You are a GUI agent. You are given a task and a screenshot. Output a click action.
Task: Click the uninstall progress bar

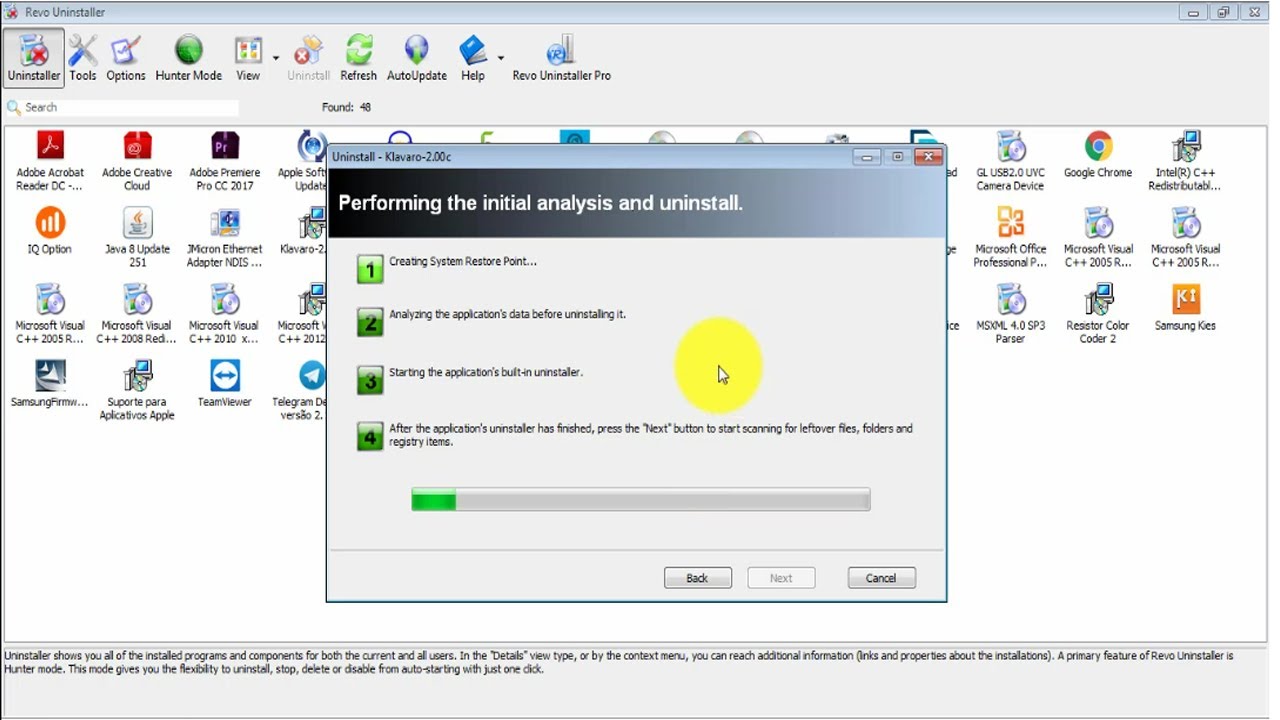(641, 500)
